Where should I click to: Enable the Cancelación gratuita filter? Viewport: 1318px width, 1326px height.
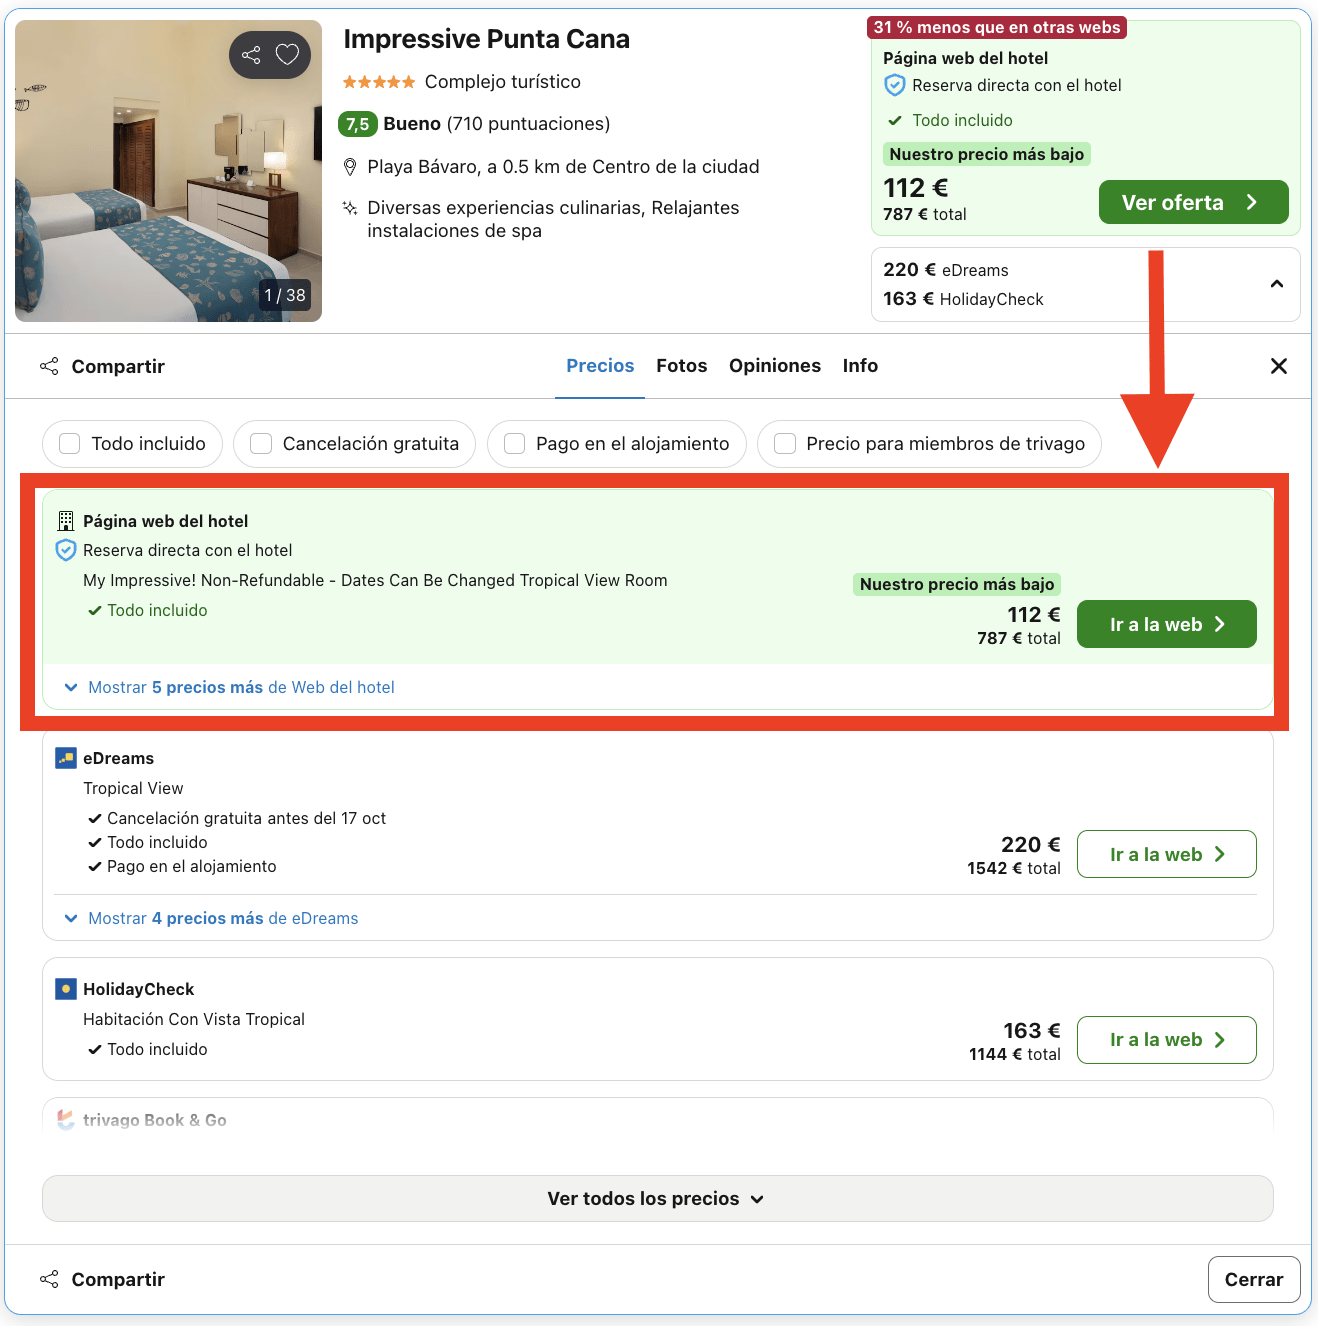point(260,443)
